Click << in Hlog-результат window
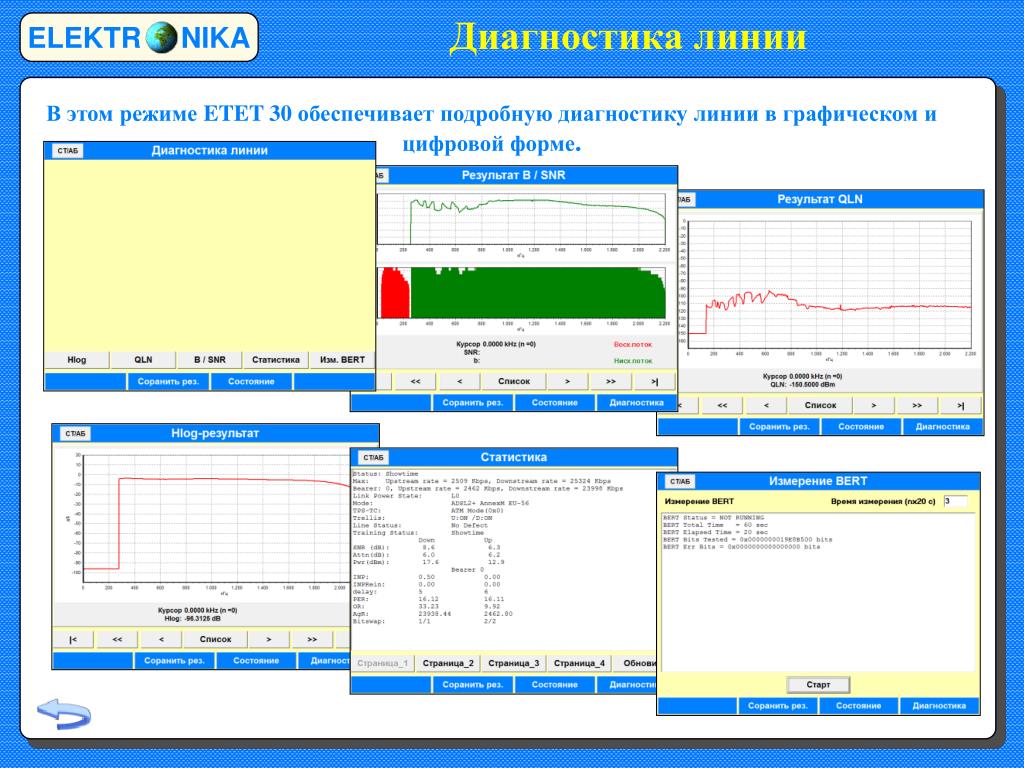Image resolution: width=1024 pixels, height=768 pixels. tap(117, 639)
